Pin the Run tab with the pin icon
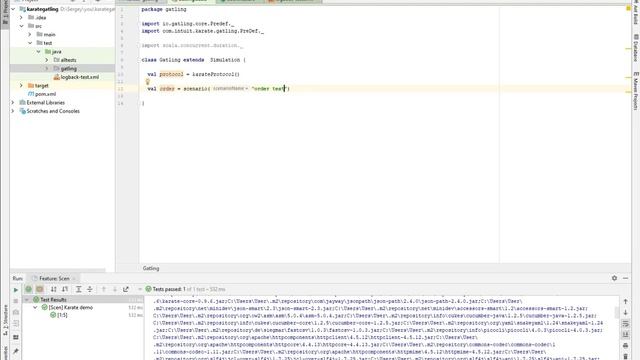The width and height of the screenshot is (640, 360). coord(16,351)
